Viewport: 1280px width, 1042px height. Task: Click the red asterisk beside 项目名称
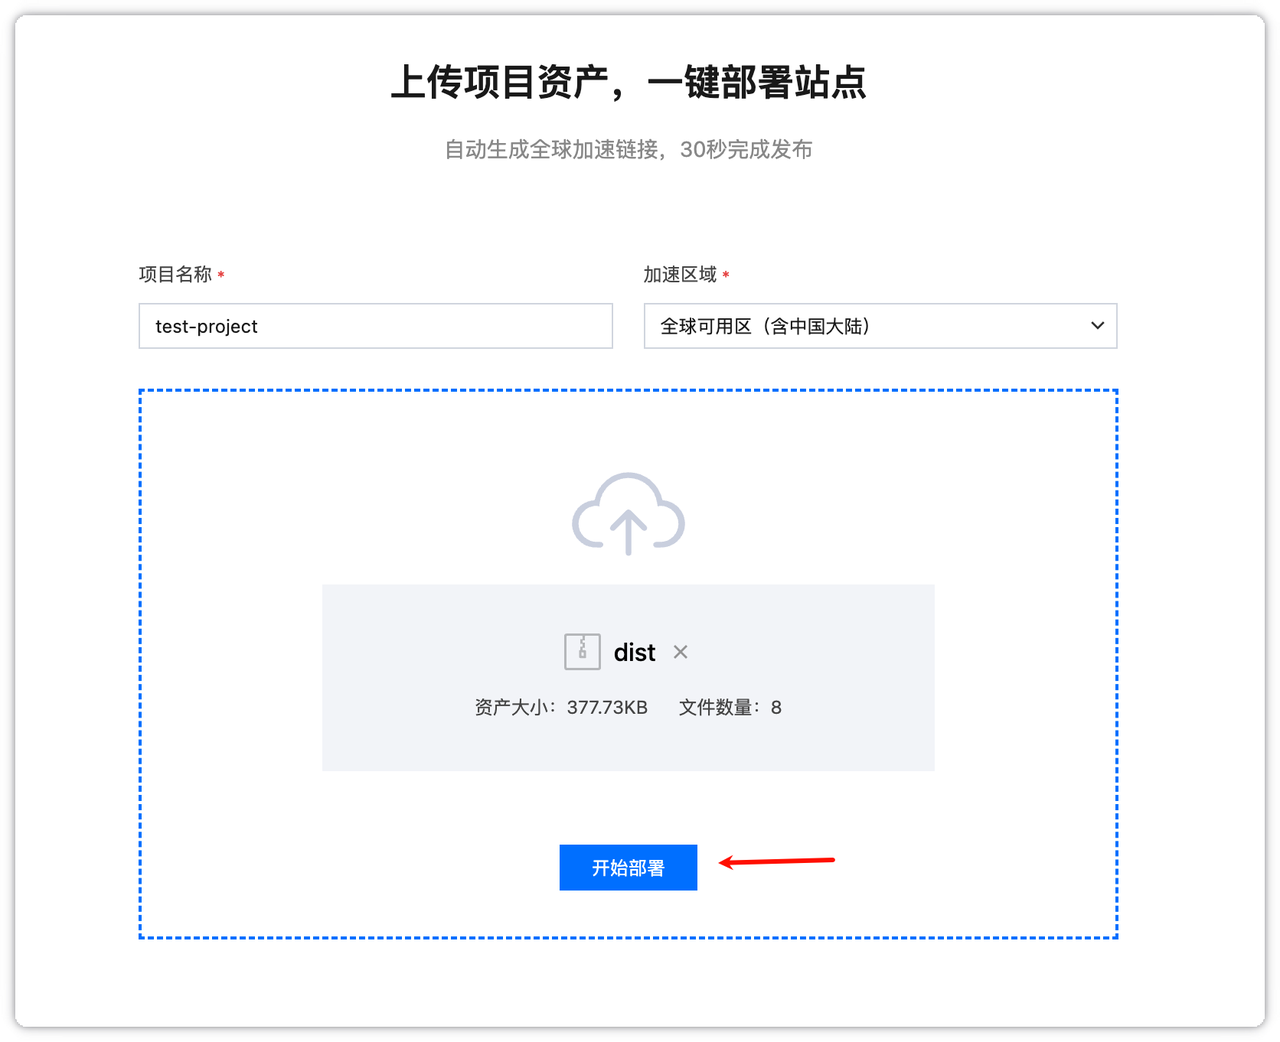[x=221, y=275]
